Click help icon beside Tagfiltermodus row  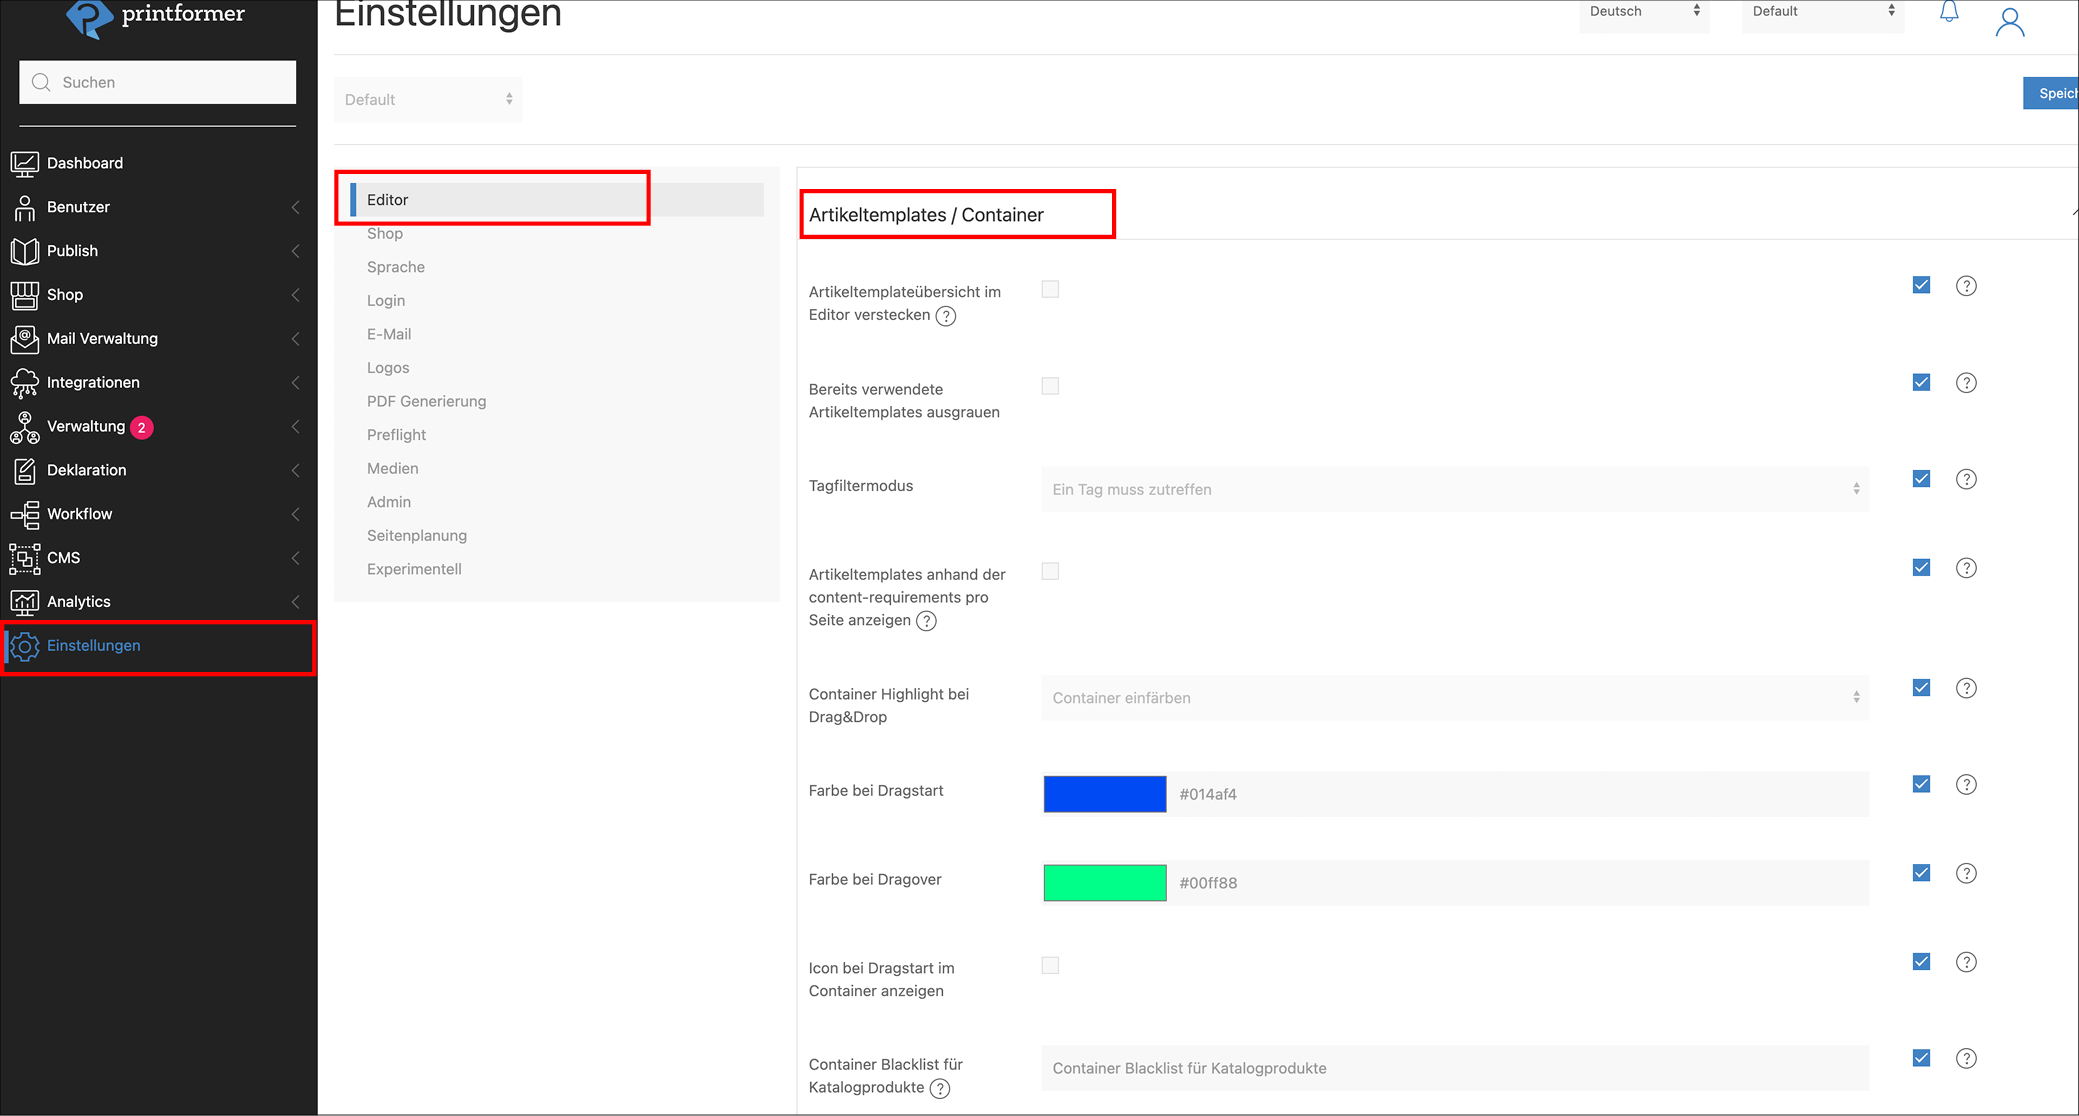pyautogui.click(x=1966, y=480)
